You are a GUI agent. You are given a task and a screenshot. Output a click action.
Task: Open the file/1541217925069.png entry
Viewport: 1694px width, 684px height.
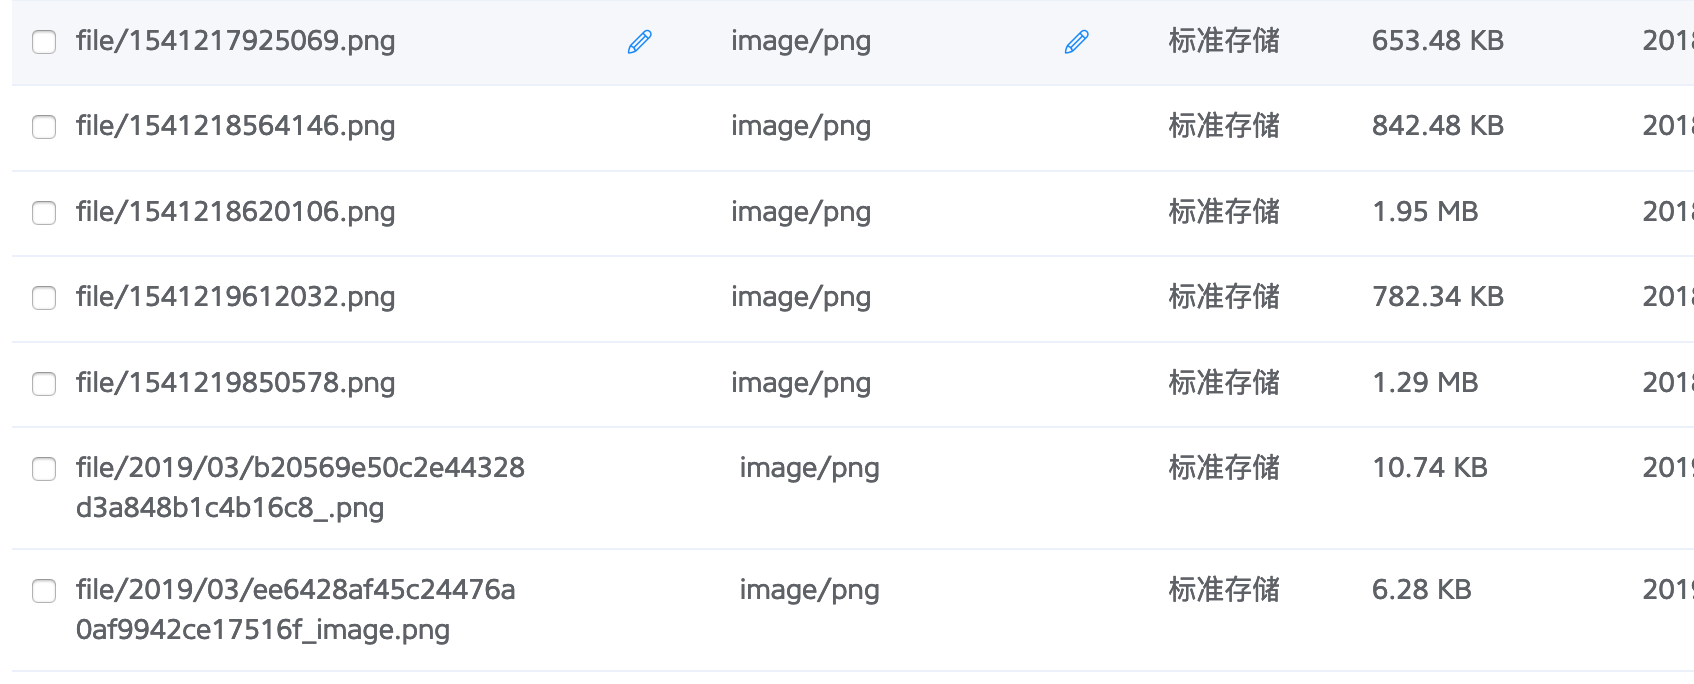pyautogui.click(x=235, y=41)
